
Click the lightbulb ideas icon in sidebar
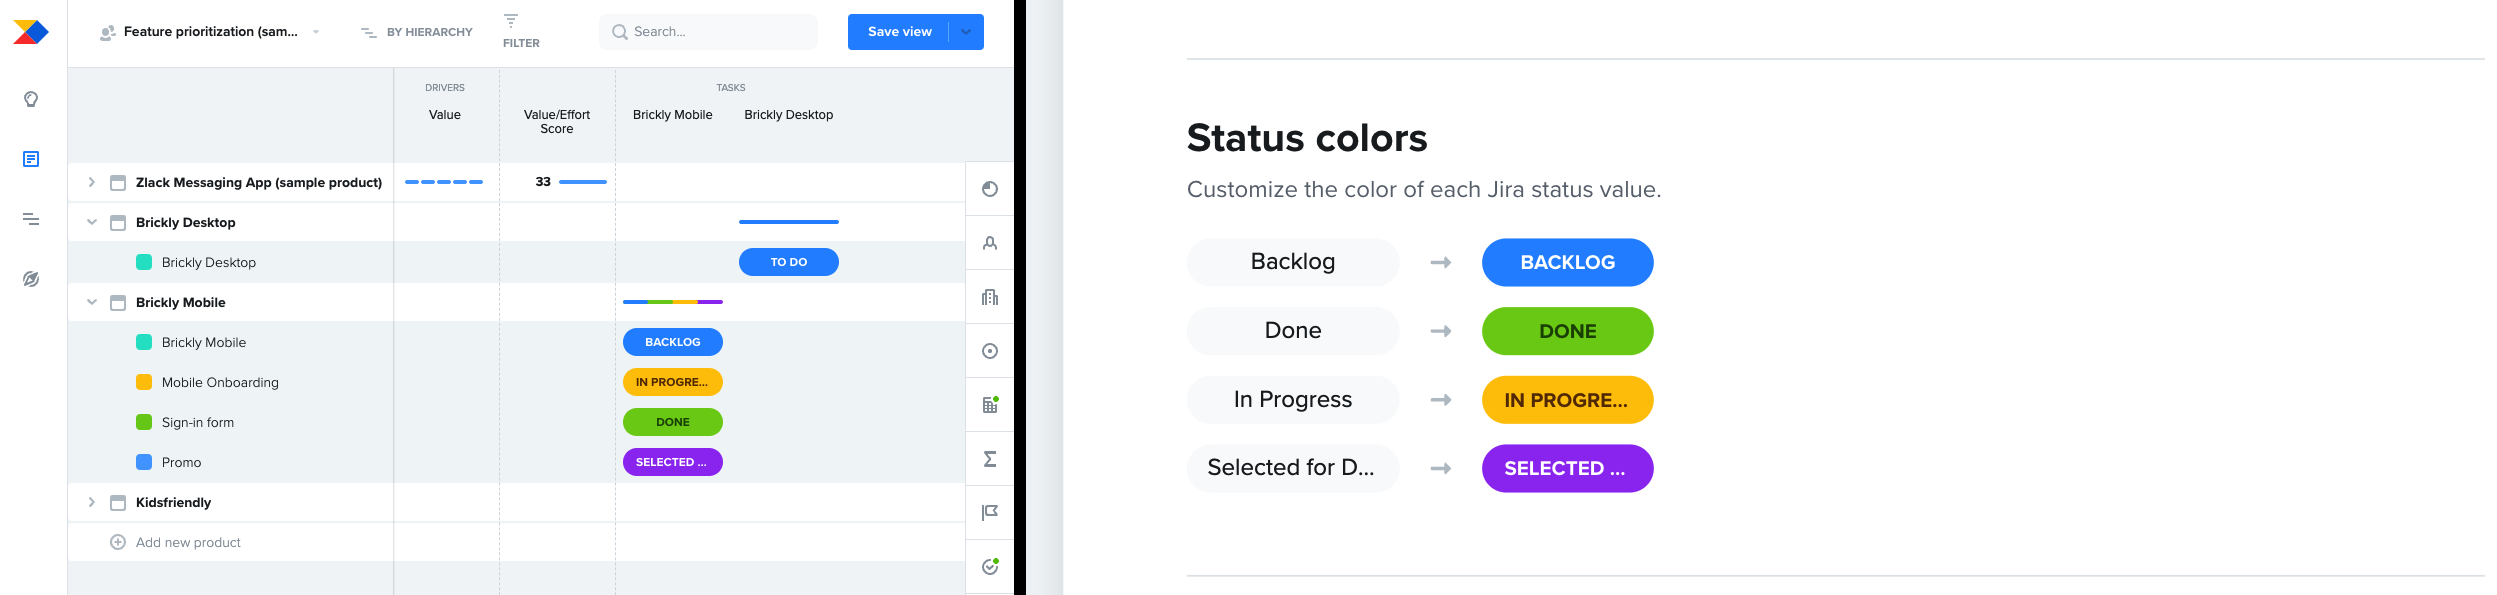[31, 99]
